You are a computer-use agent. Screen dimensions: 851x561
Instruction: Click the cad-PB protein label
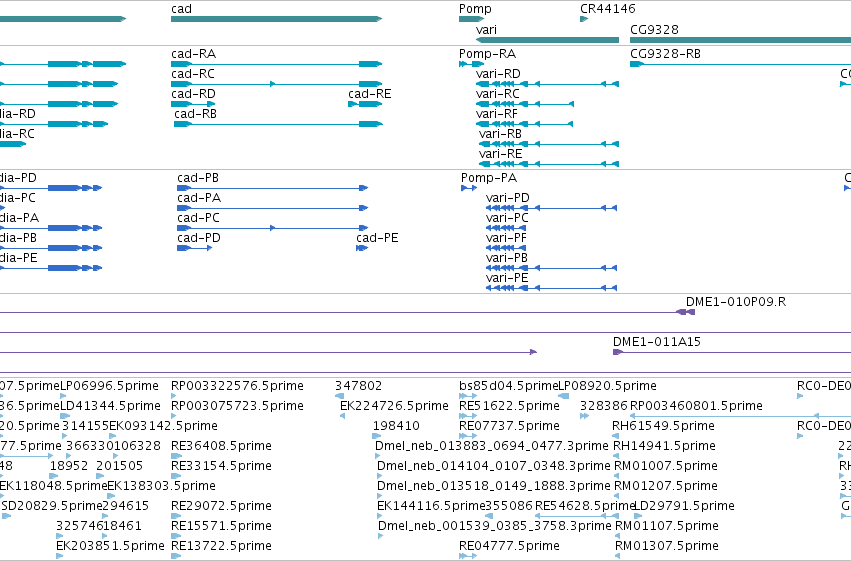198,178
